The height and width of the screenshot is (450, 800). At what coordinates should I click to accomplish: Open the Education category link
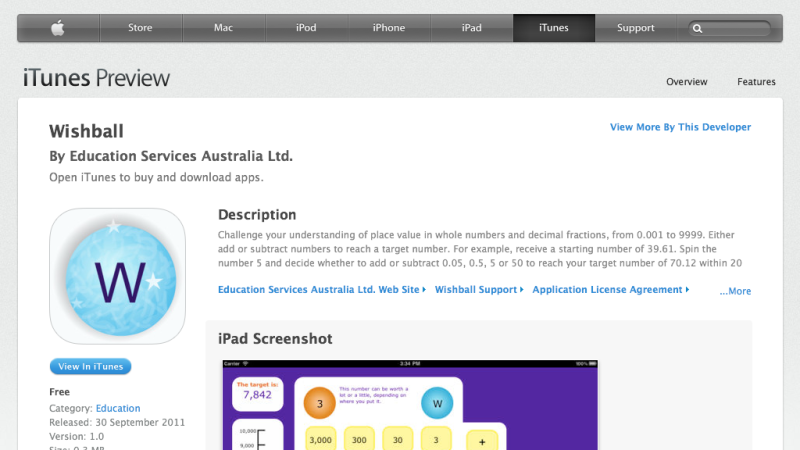pyautogui.click(x=118, y=408)
